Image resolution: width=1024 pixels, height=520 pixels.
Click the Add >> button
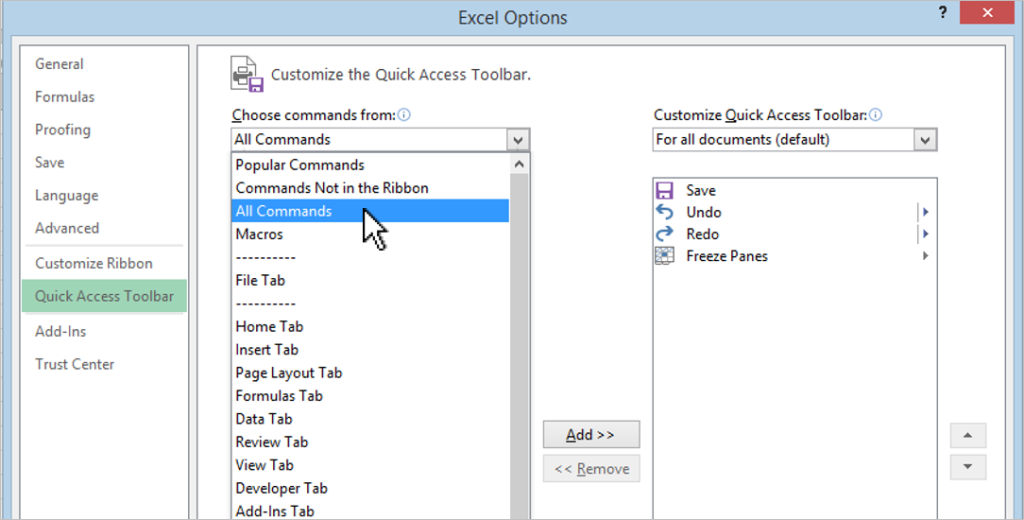coord(591,435)
